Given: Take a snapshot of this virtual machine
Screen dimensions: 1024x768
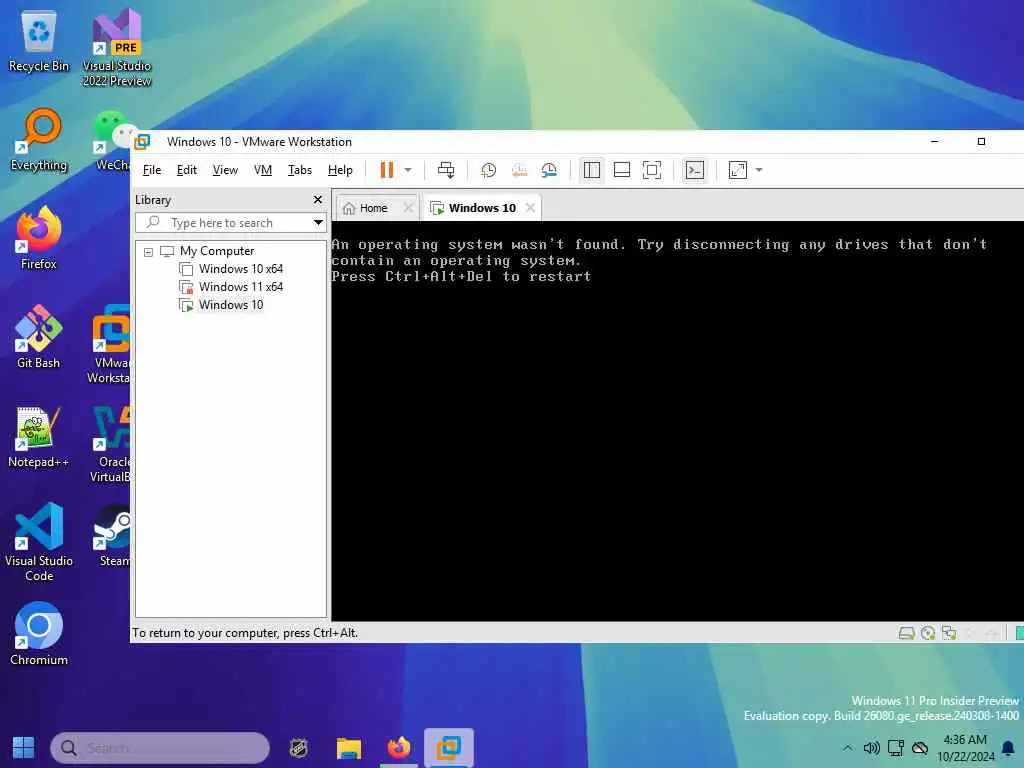Looking at the screenshot, I should pos(488,170).
